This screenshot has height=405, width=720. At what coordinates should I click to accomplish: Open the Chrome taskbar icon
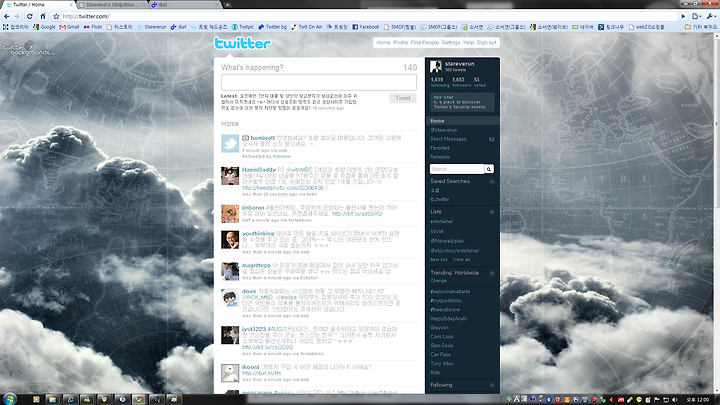click(x=138, y=399)
